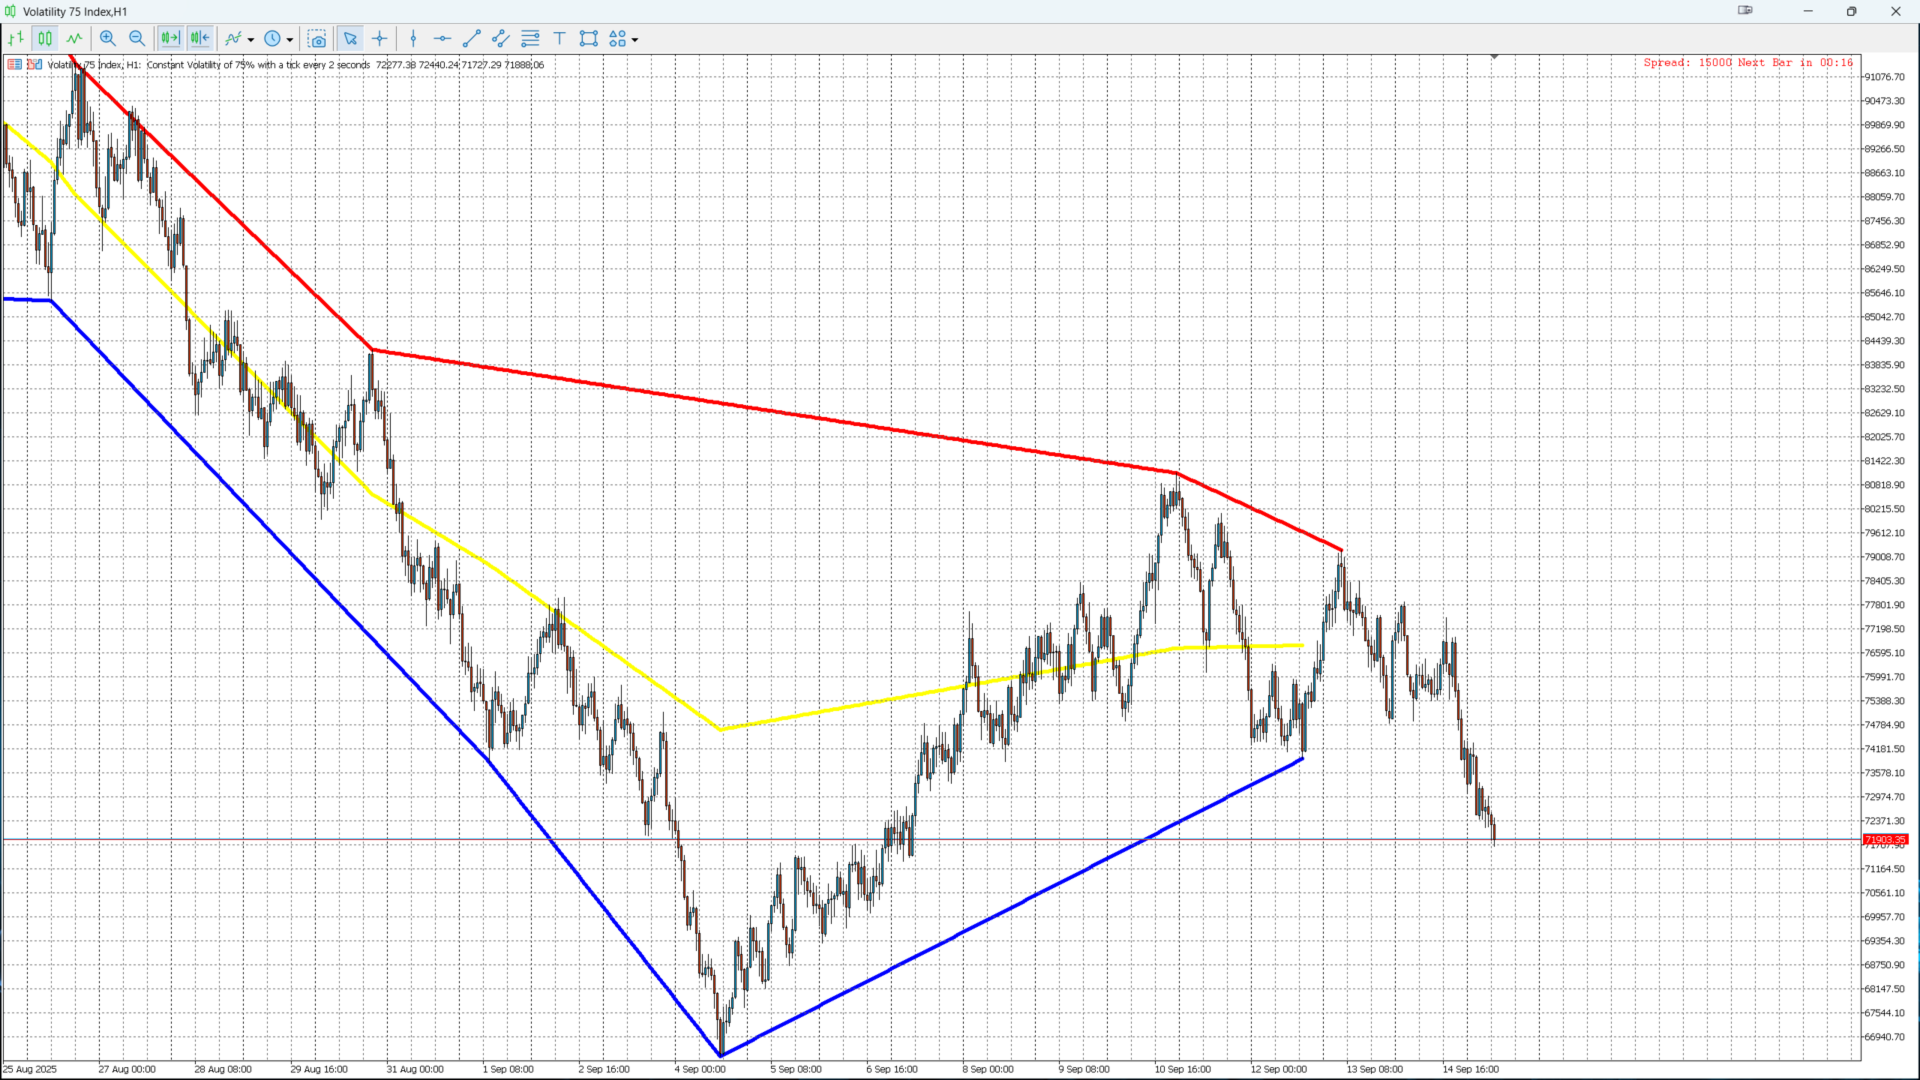Select the trendline drawing tool
The width and height of the screenshot is (1920, 1080).
[x=472, y=39]
